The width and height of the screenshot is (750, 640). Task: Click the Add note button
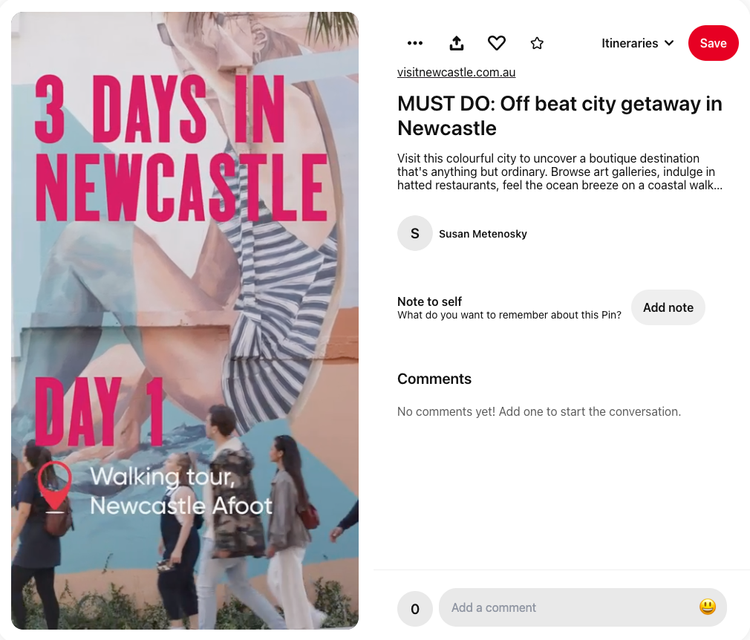[668, 308]
